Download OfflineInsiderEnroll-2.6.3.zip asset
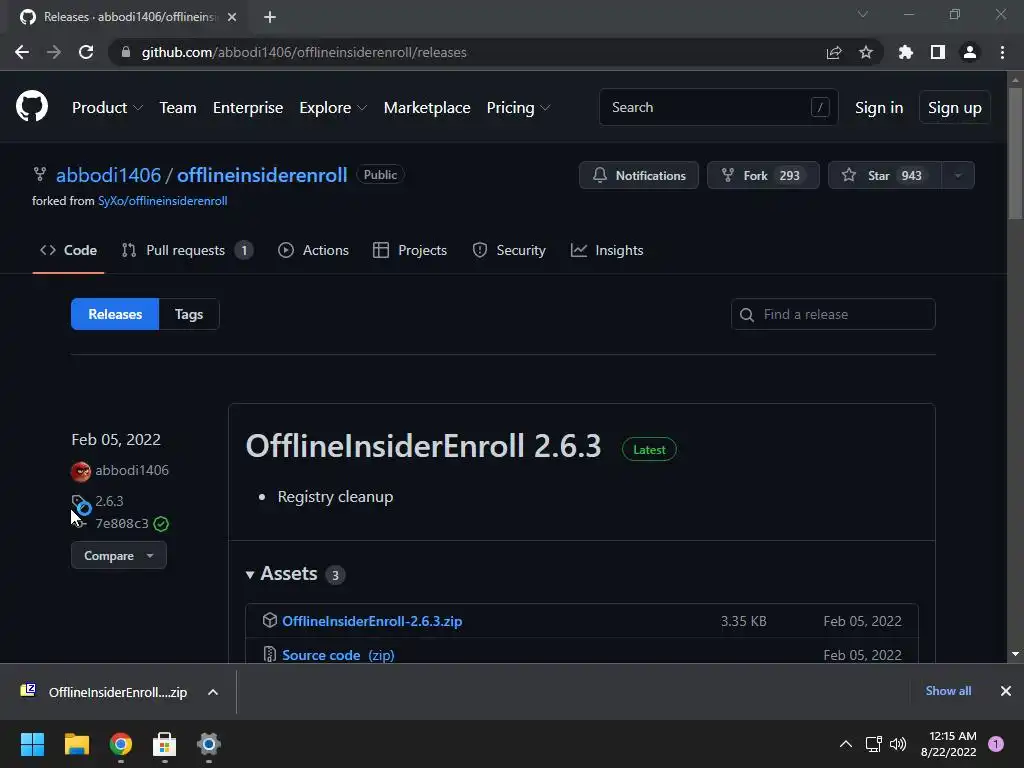Image resolution: width=1024 pixels, height=768 pixels. pos(372,621)
